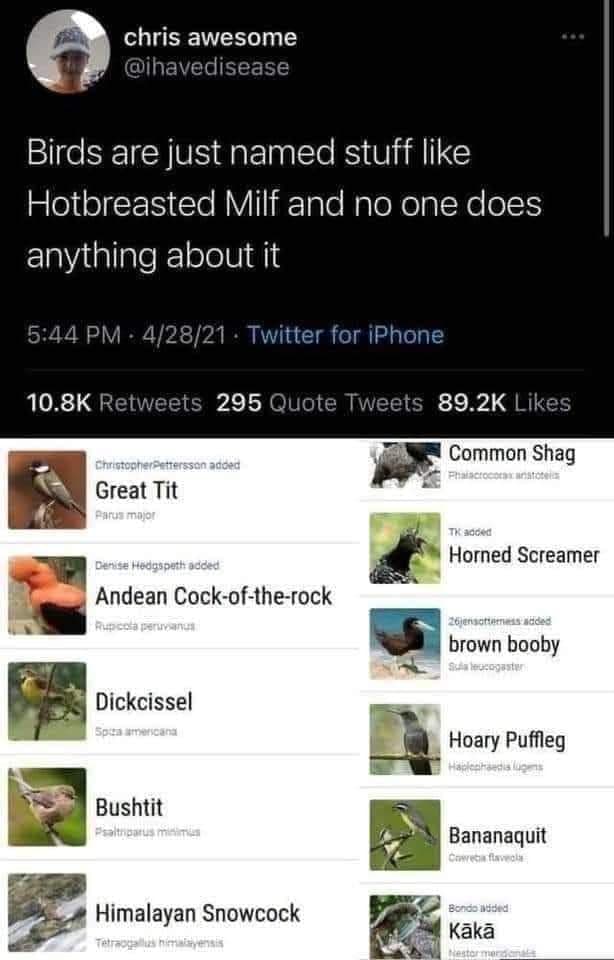614x960 pixels.
Task: View the 89.2K Likes list
Action: [x=505, y=402]
